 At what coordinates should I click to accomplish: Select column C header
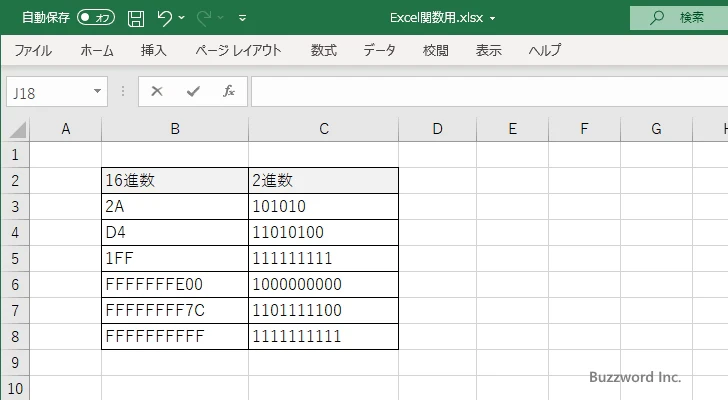(323, 129)
